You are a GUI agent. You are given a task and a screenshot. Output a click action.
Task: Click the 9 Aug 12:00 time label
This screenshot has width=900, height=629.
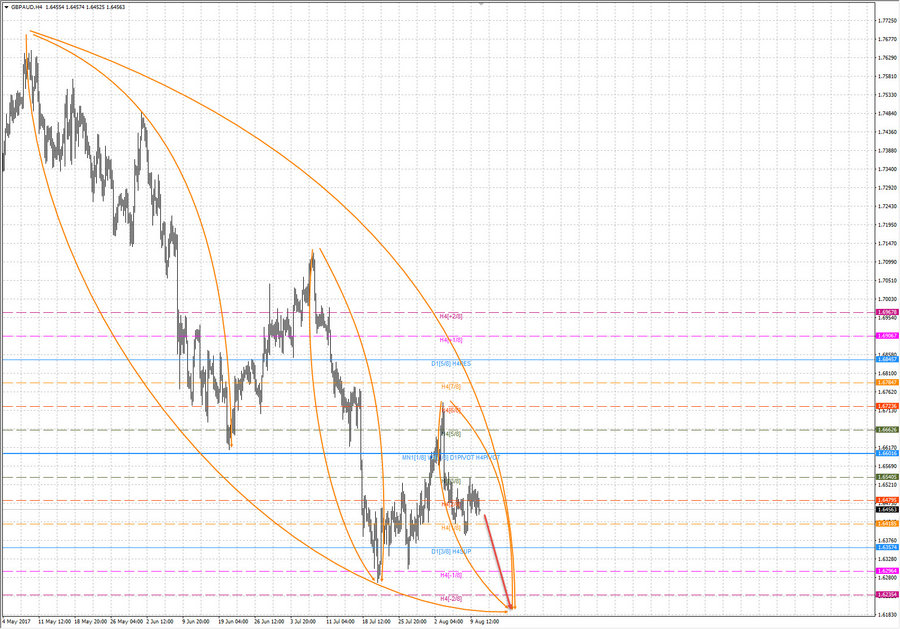[x=484, y=621]
